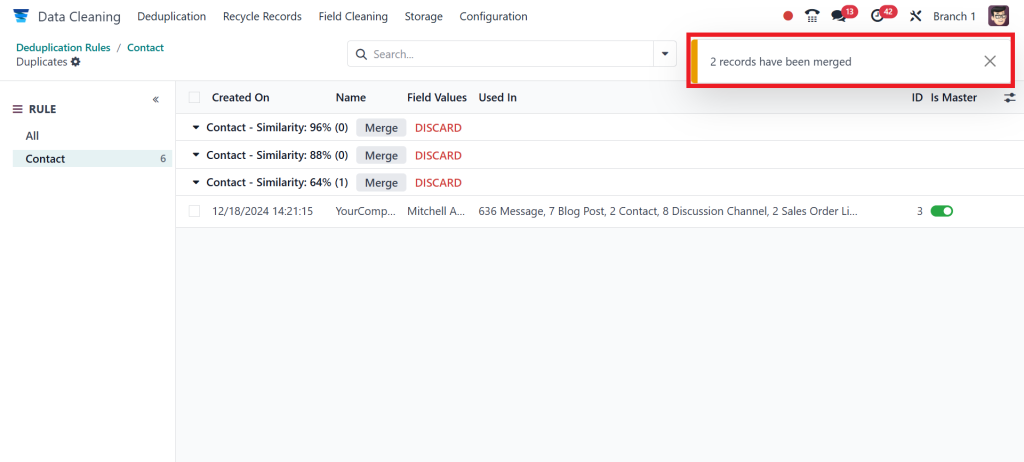Open the Duplicates gear settings icon
1024x462 pixels.
pyautogui.click(x=76, y=62)
